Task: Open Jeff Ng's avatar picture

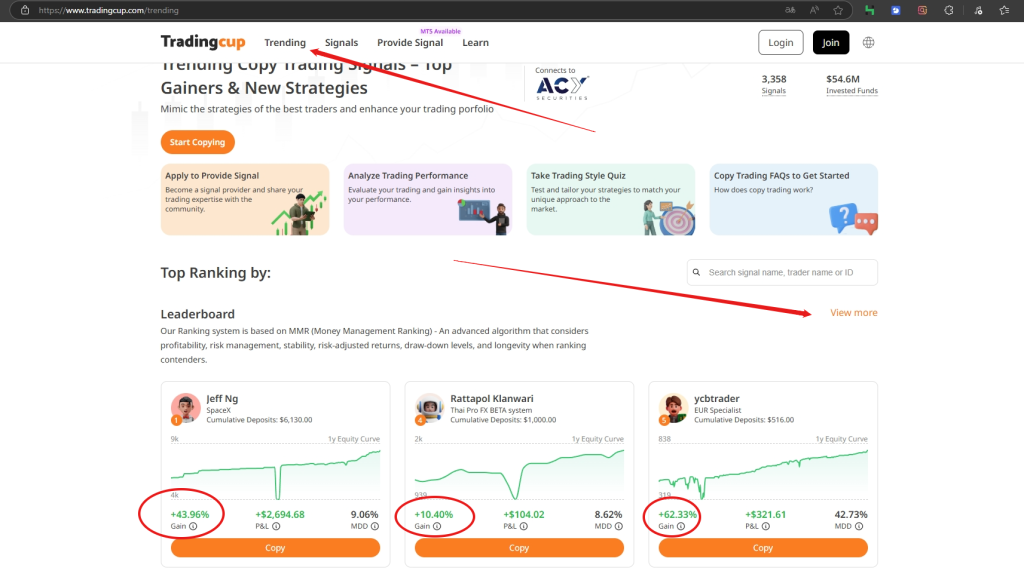Action: [185, 408]
